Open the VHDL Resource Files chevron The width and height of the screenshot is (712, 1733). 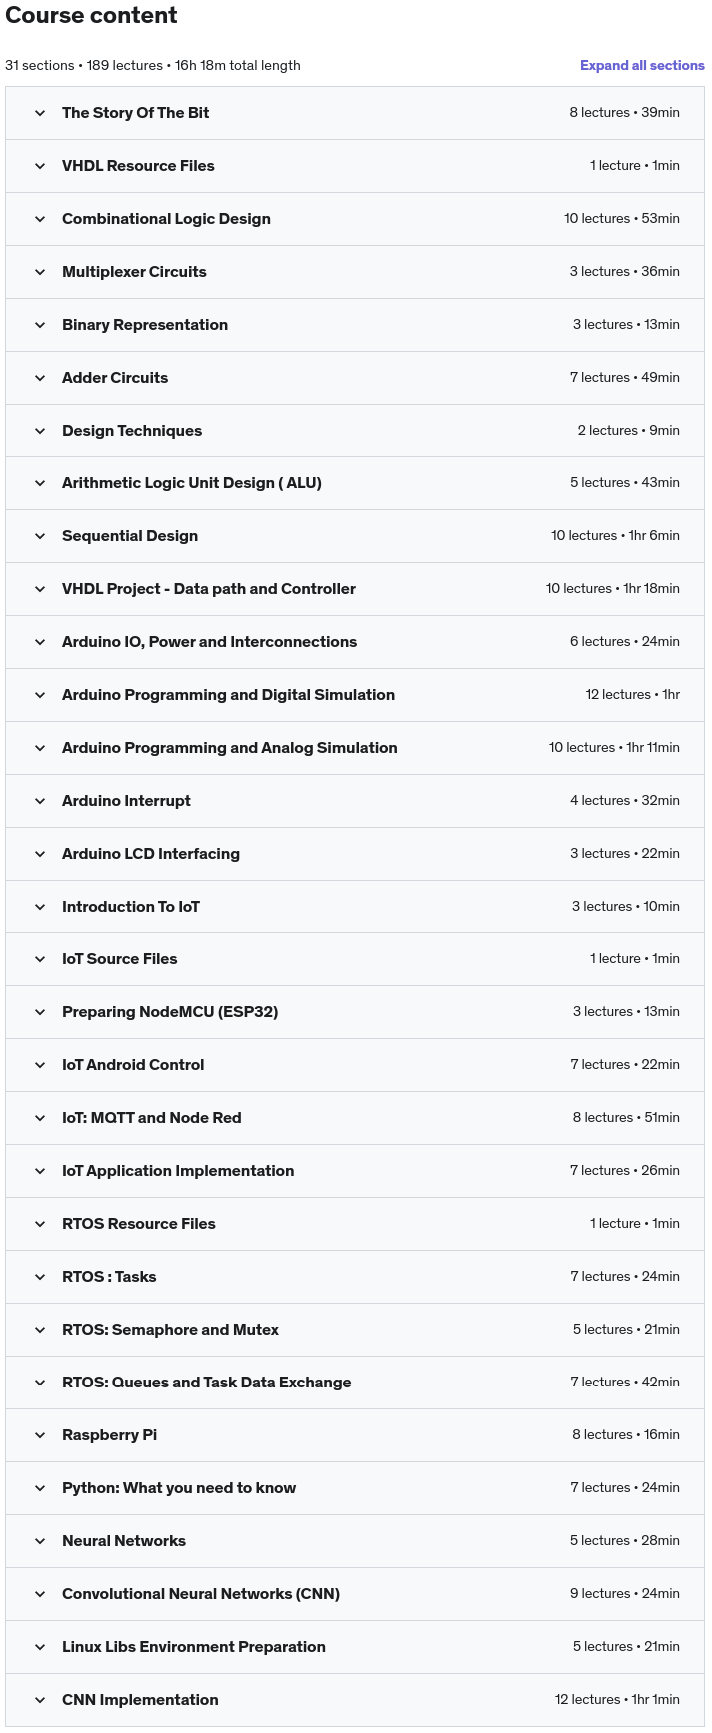click(x=40, y=166)
